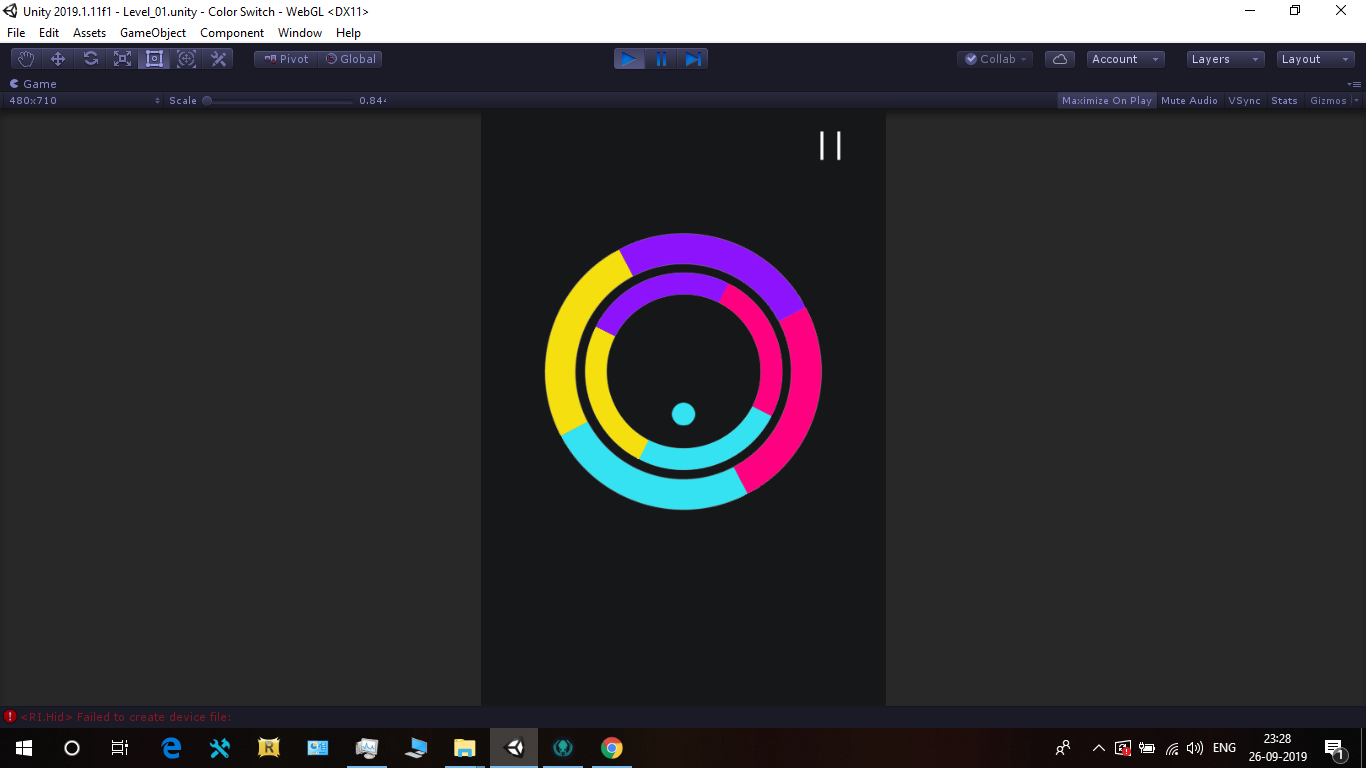Open the Windows Start menu
Viewport: 1366px width, 768px height.
(x=24, y=748)
